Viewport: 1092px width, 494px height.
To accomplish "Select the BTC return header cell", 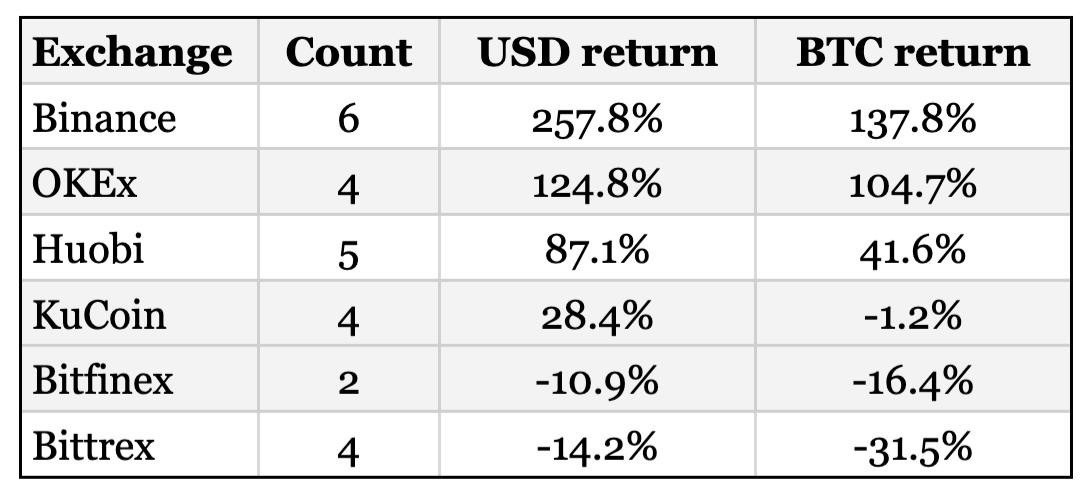I will tap(912, 53).
